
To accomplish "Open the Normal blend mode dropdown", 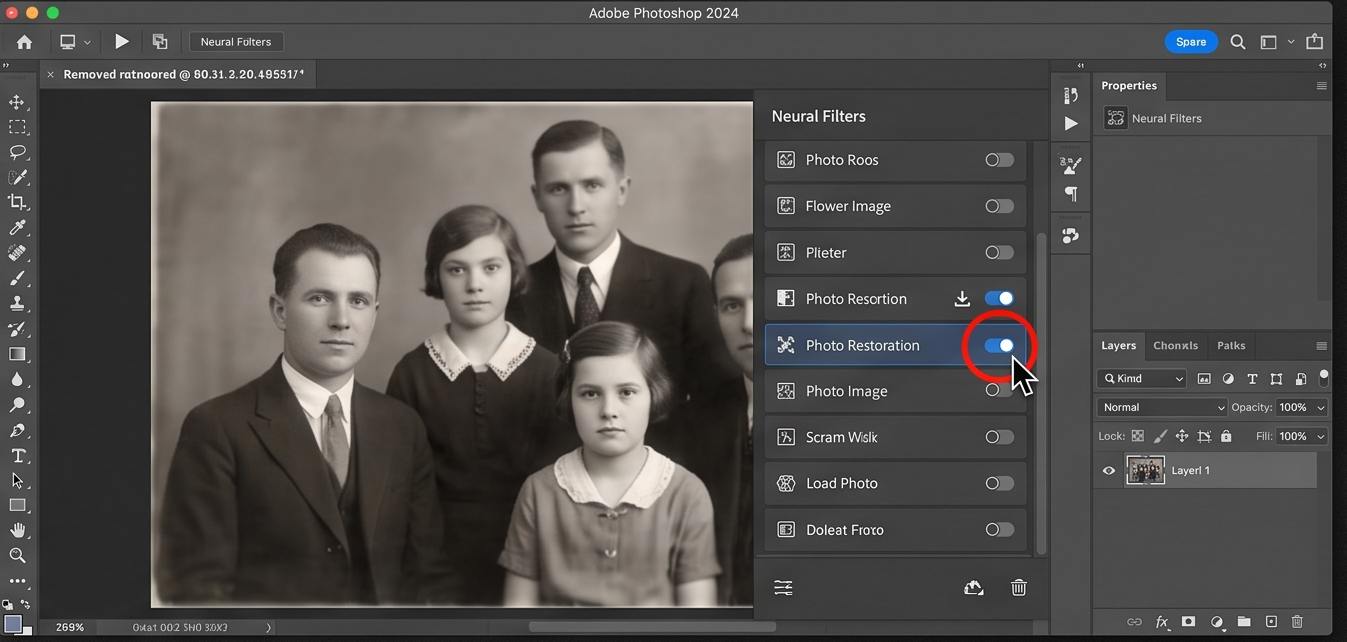I will (1162, 407).
